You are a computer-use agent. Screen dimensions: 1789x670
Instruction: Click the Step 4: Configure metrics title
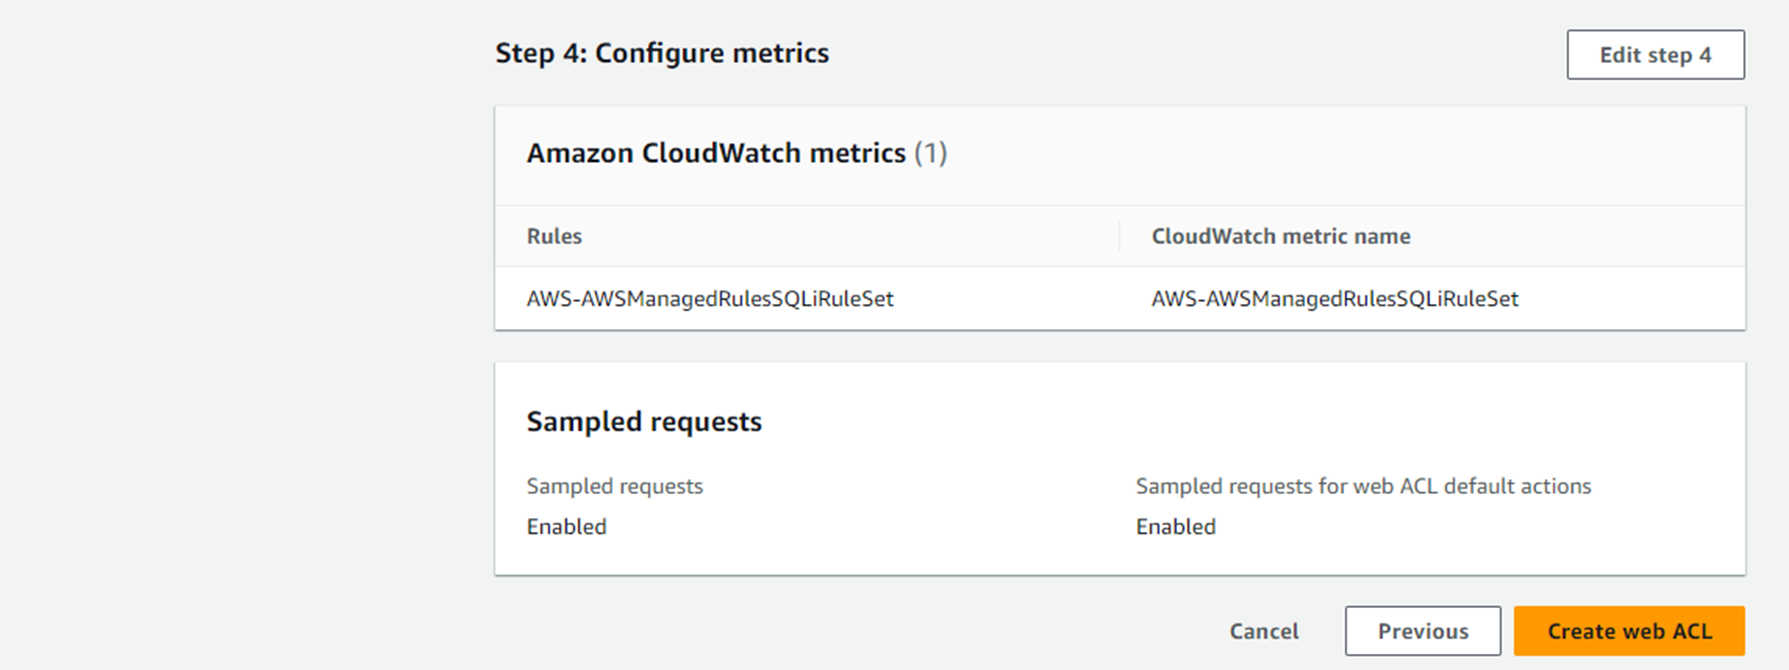point(662,53)
